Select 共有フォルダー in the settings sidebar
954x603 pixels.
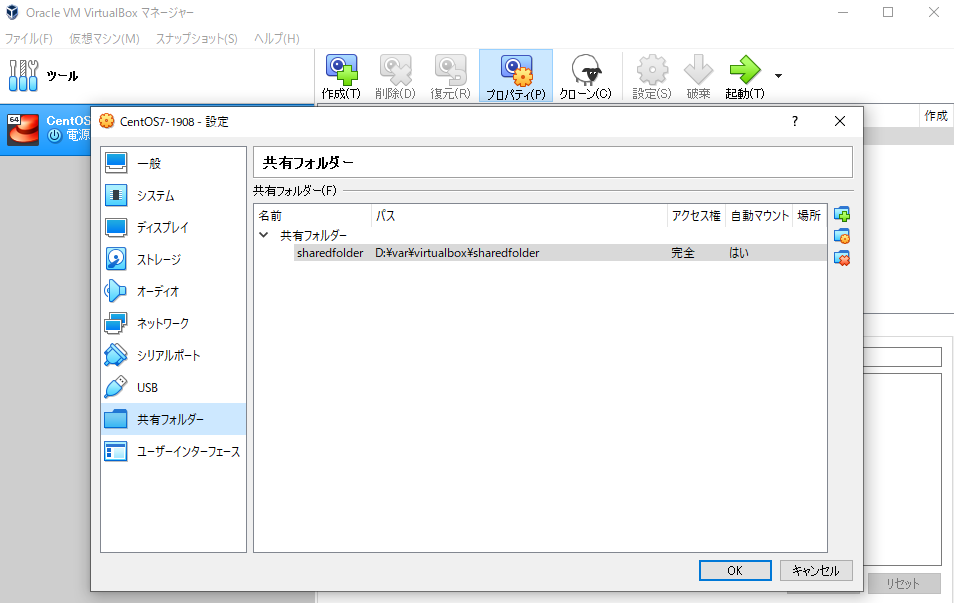(173, 419)
